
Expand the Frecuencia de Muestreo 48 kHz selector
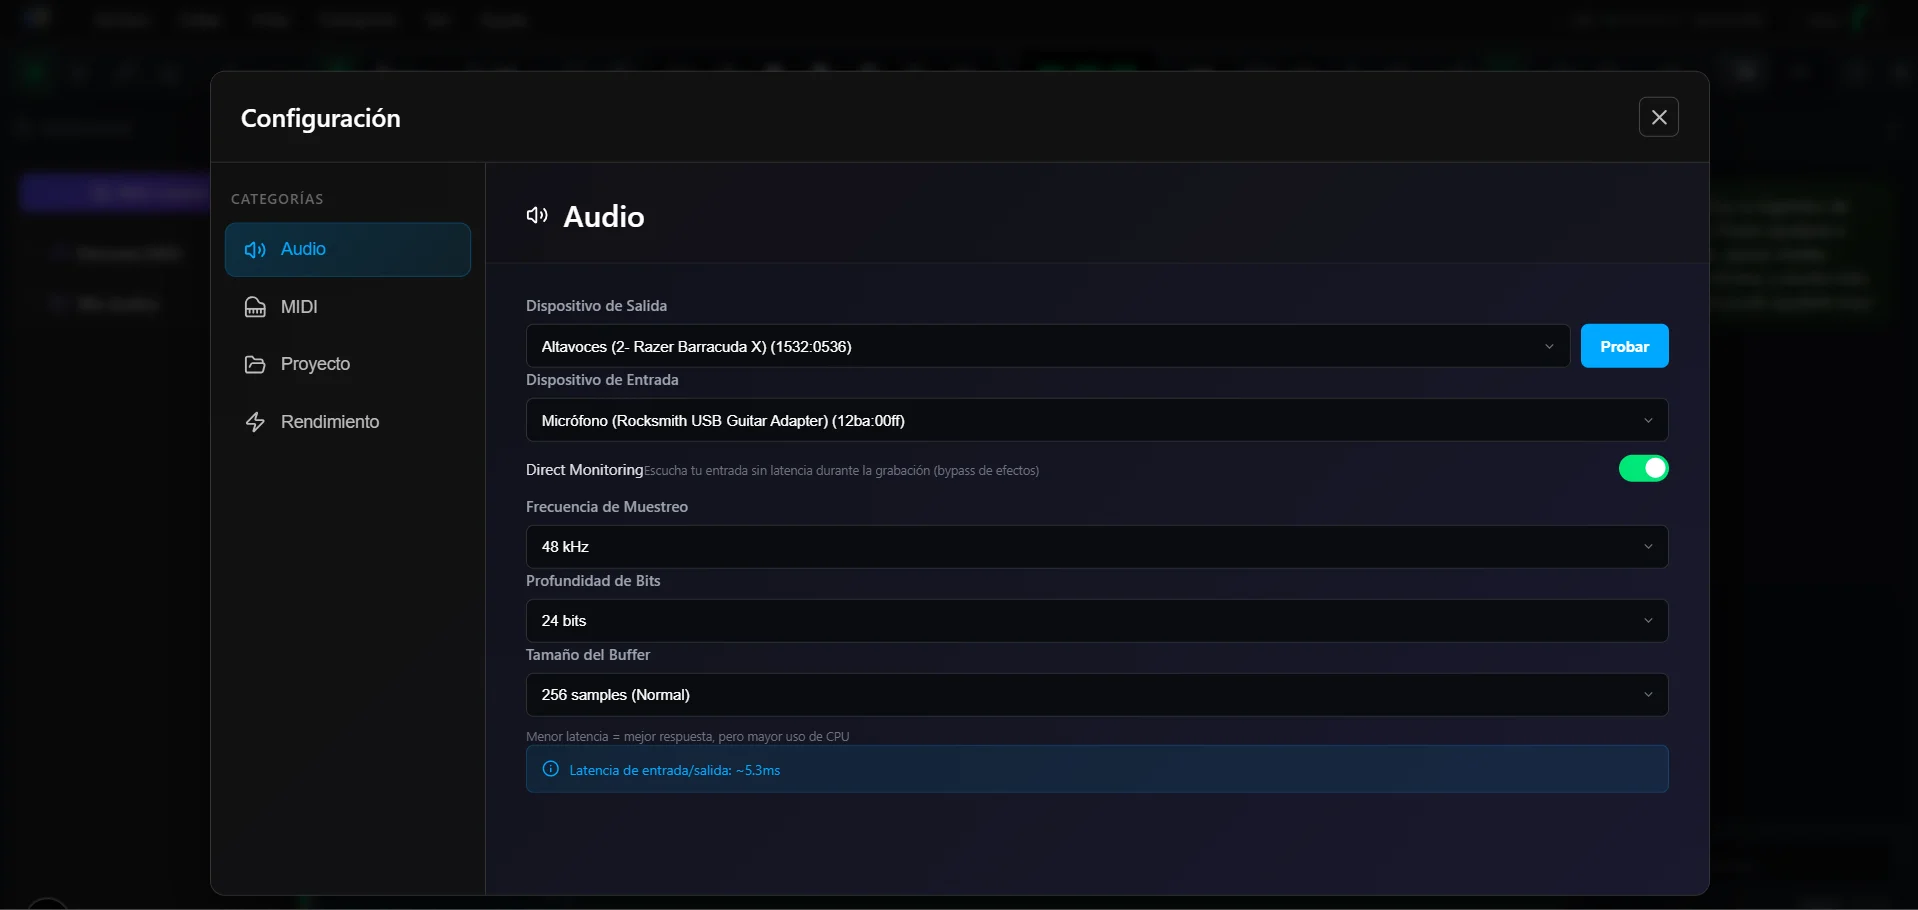(x=1096, y=547)
